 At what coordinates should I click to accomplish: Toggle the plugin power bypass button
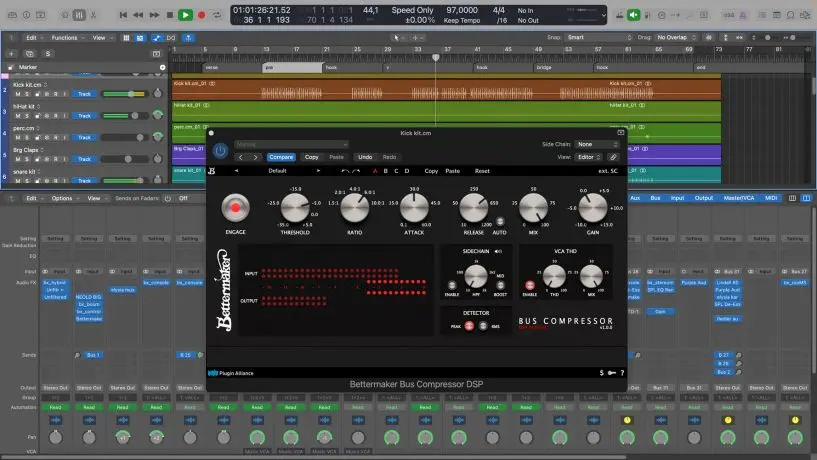pyautogui.click(x=220, y=151)
